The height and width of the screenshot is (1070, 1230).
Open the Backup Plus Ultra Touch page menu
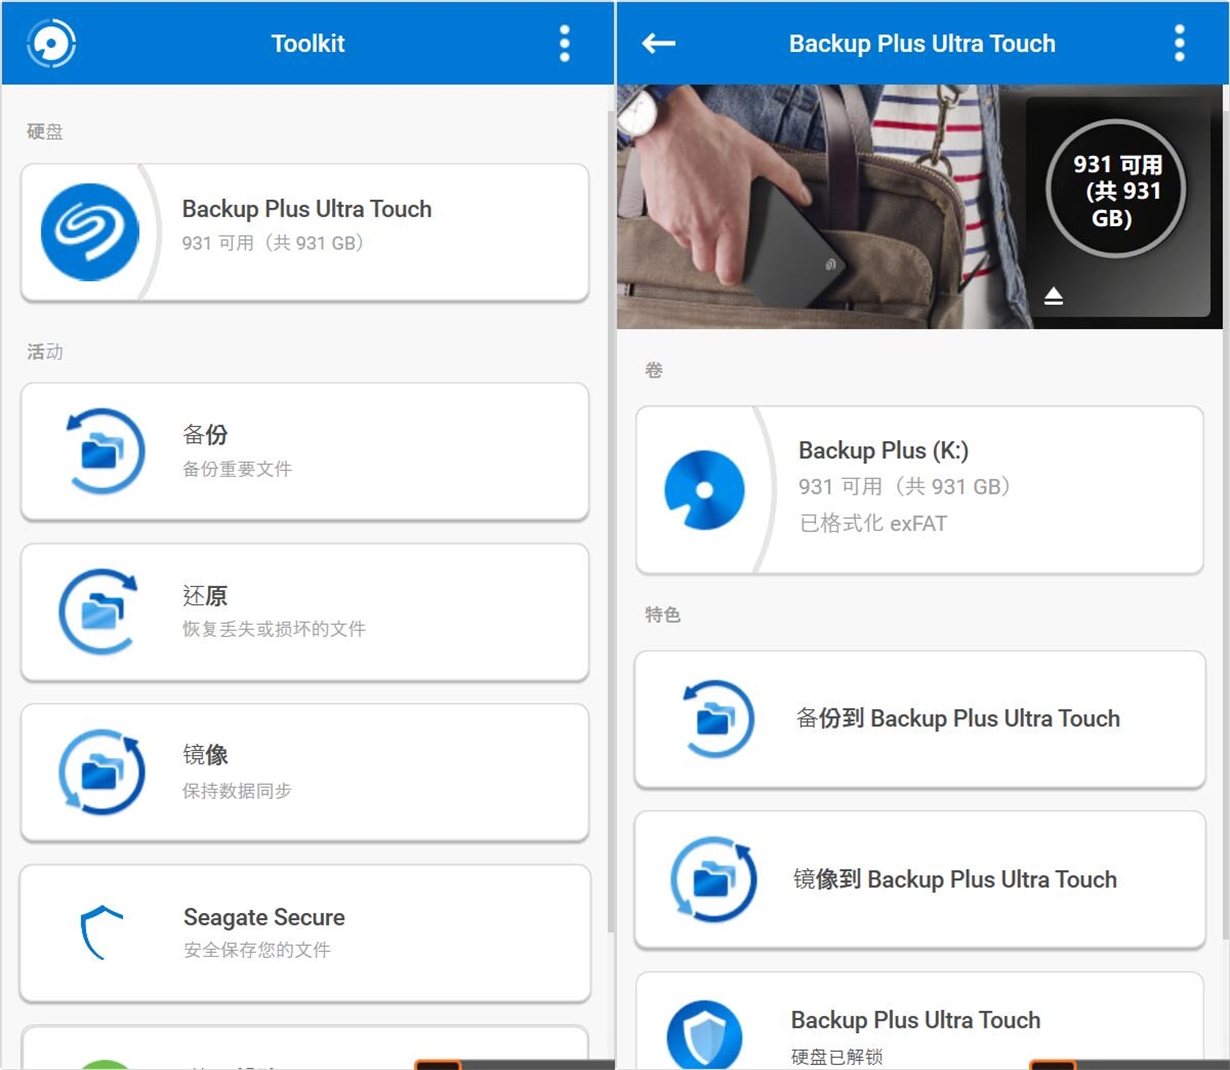coord(1179,43)
